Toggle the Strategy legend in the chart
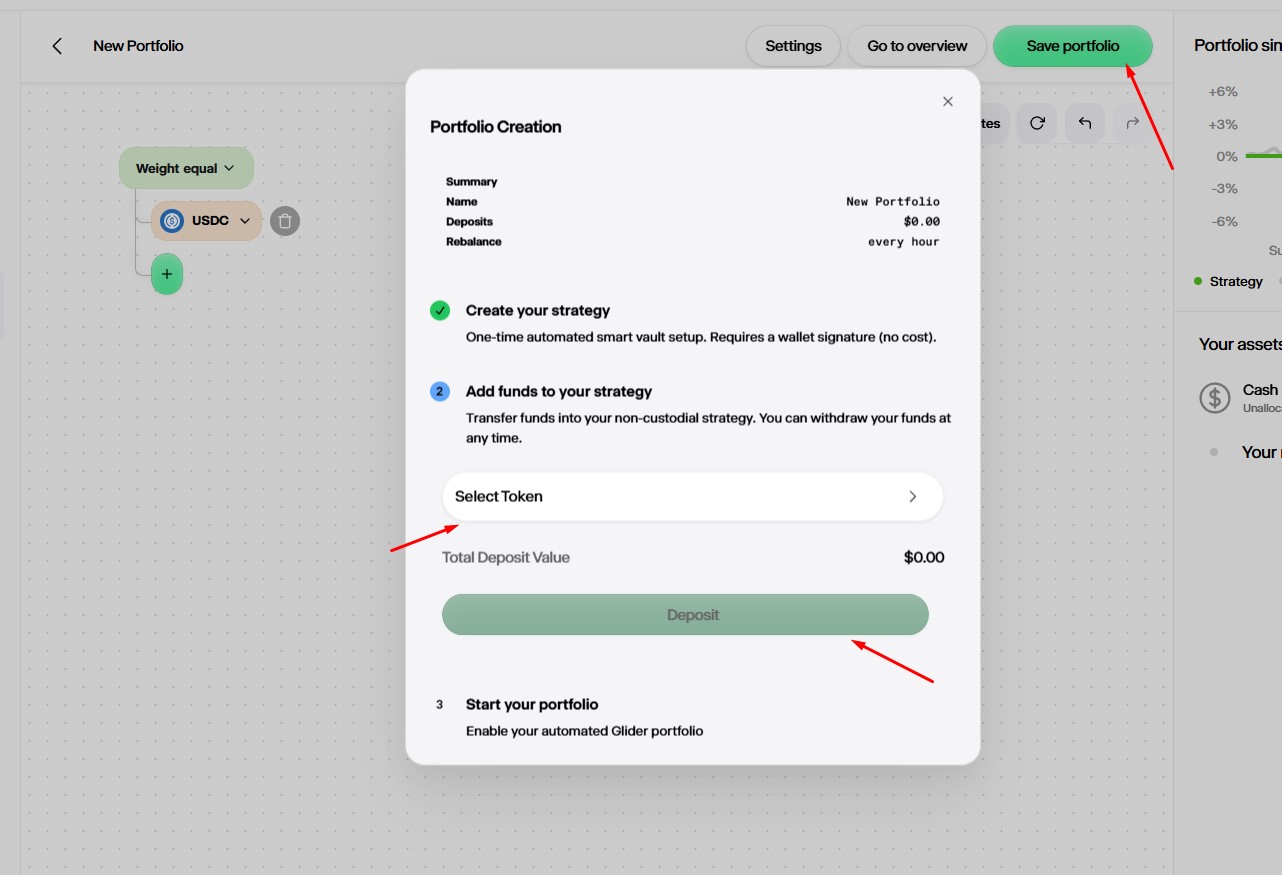Viewport: 1282px width, 875px height. point(1229,281)
